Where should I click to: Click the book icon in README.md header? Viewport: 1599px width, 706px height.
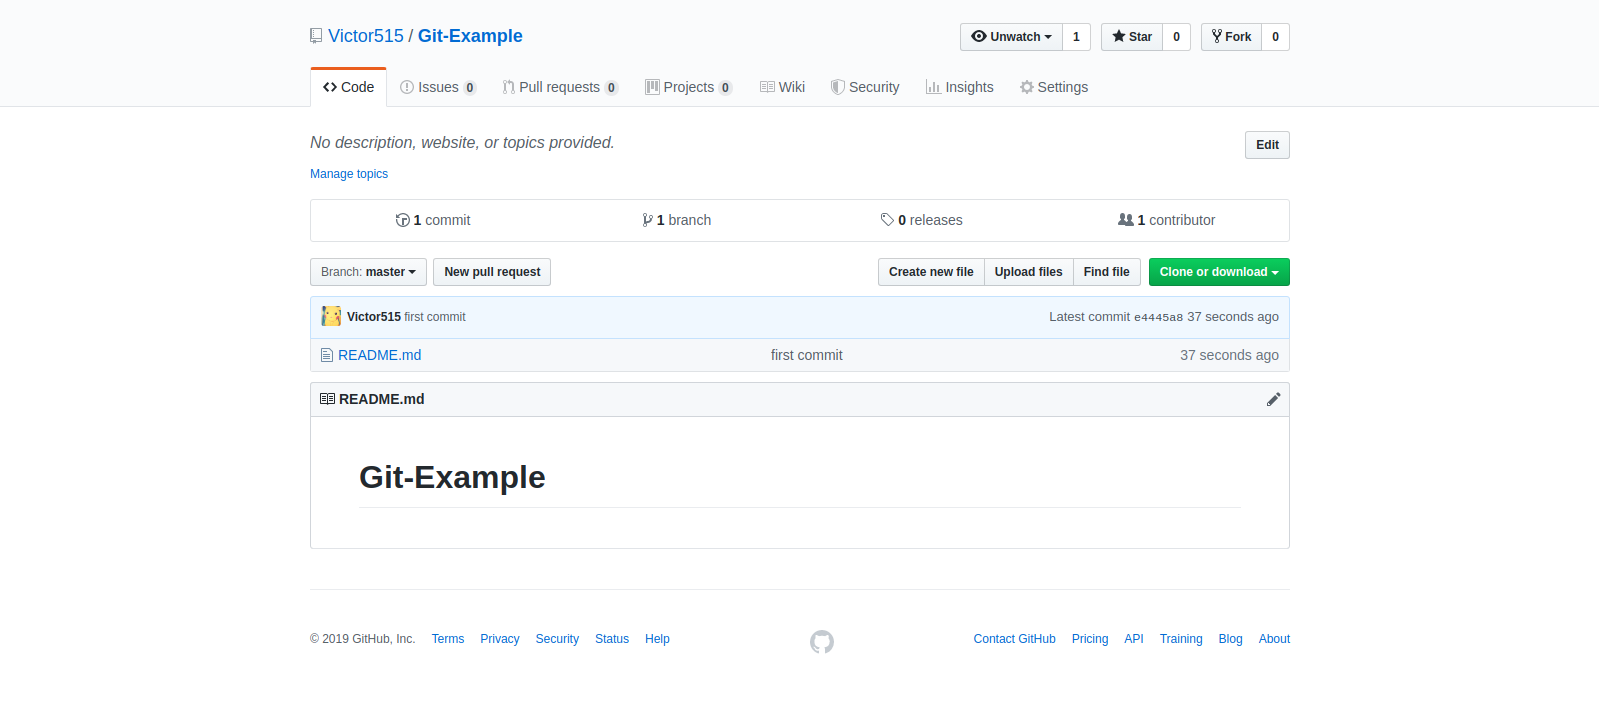(327, 399)
